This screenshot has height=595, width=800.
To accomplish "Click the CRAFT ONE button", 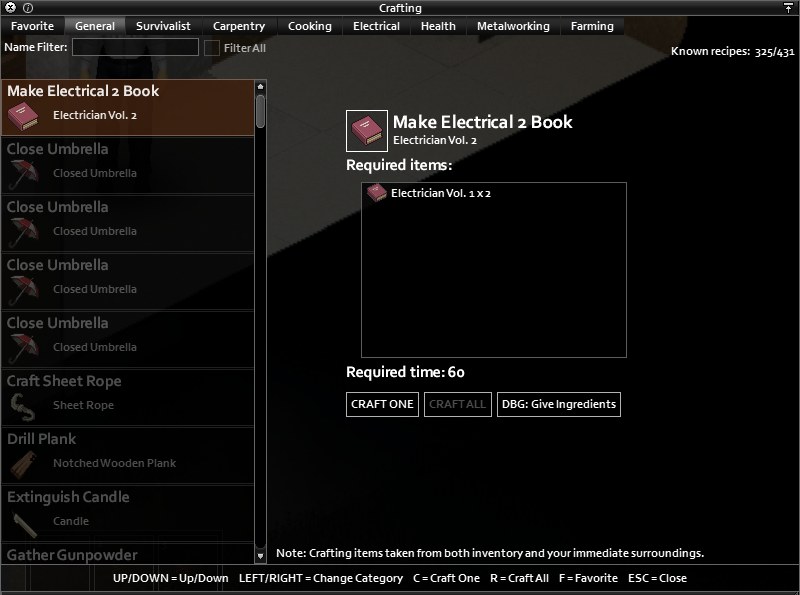I will coord(382,404).
